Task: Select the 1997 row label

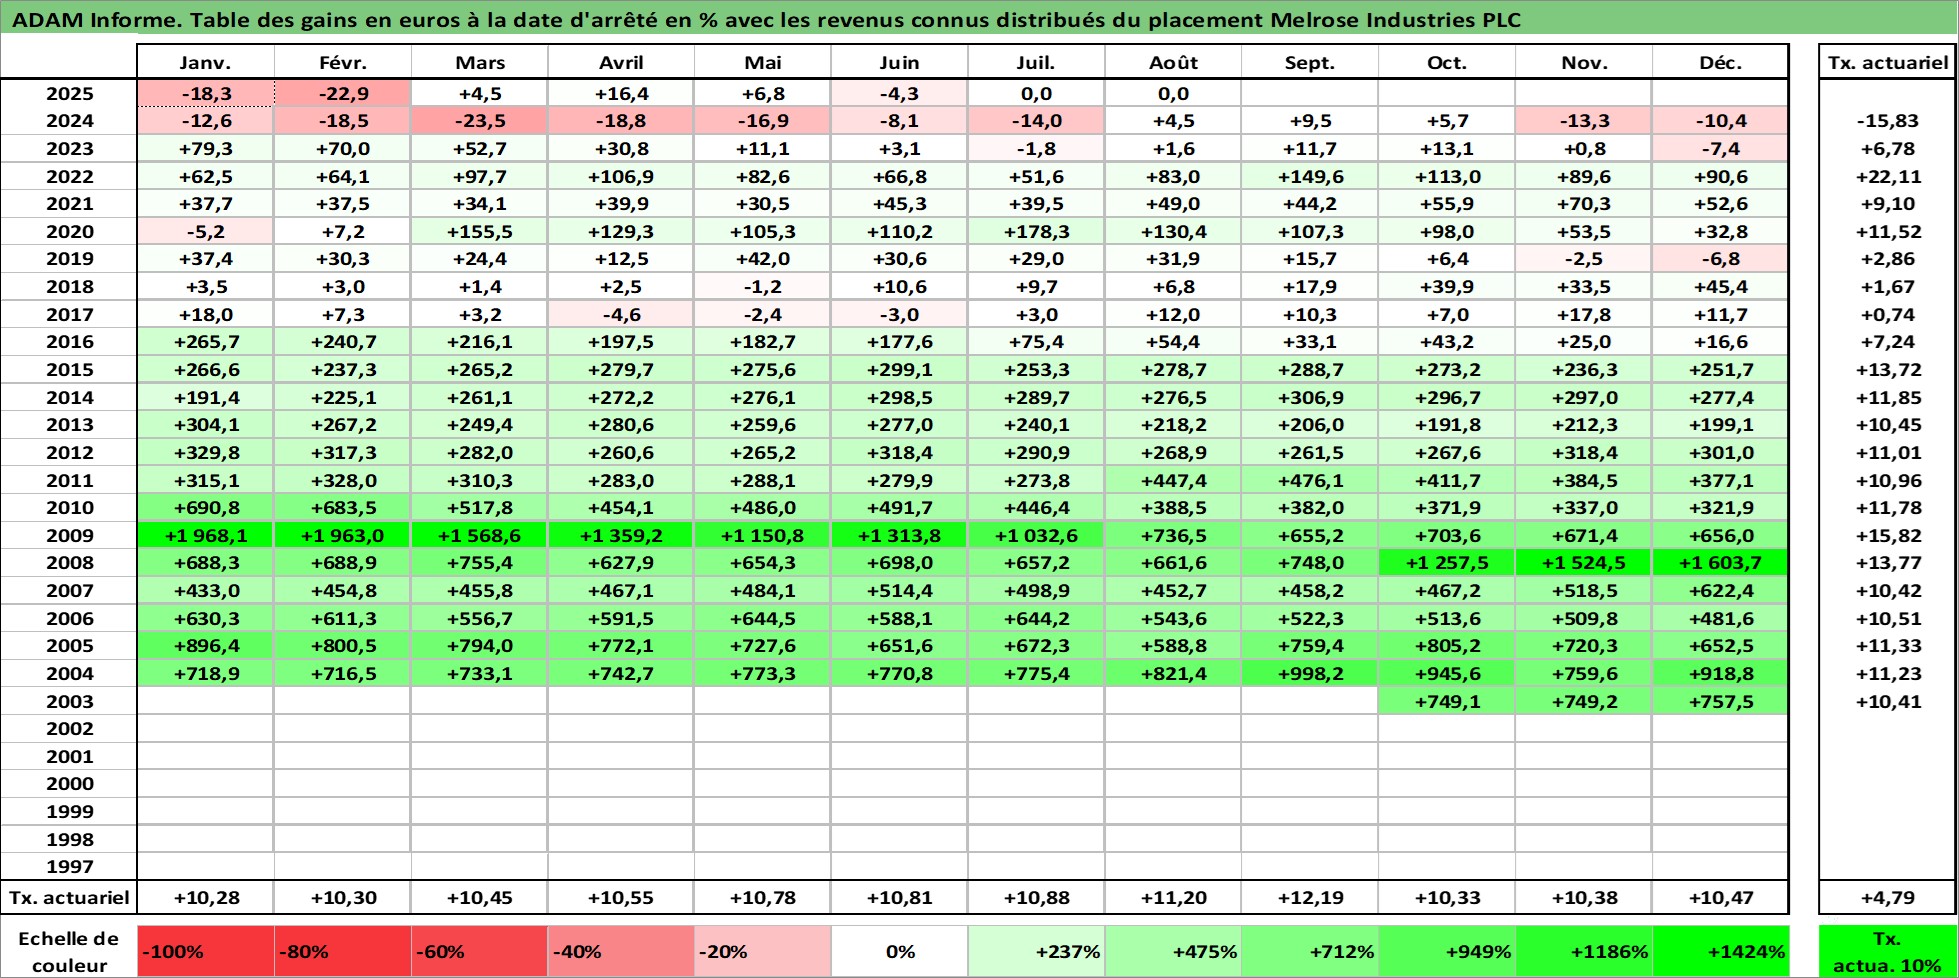Action: pos(69,867)
